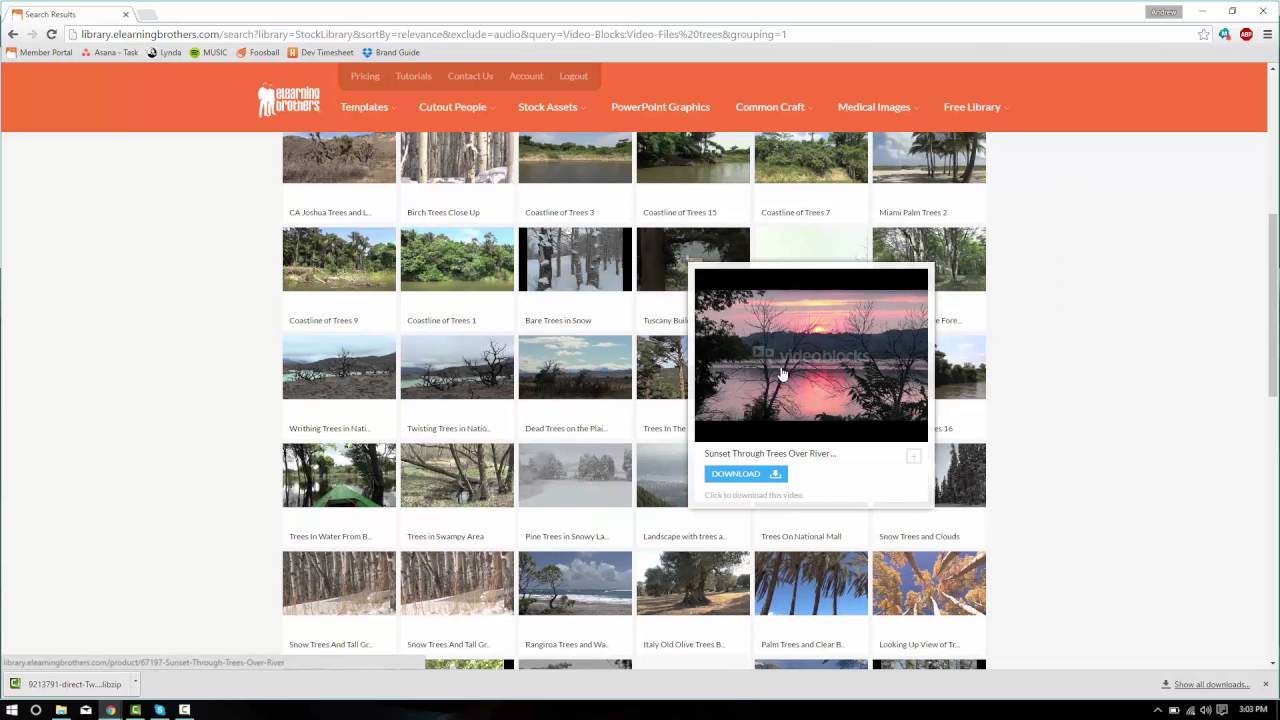The height and width of the screenshot is (720, 1280).
Task: Open the Asana - Task bookmark
Action: point(110,53)
